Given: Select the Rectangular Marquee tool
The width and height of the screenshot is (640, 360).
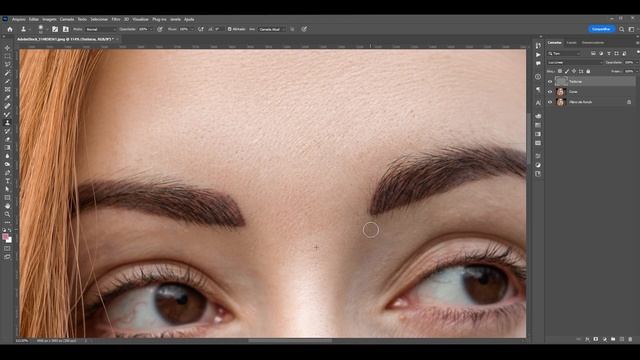Looking at the screenshot, I should 7,56.
